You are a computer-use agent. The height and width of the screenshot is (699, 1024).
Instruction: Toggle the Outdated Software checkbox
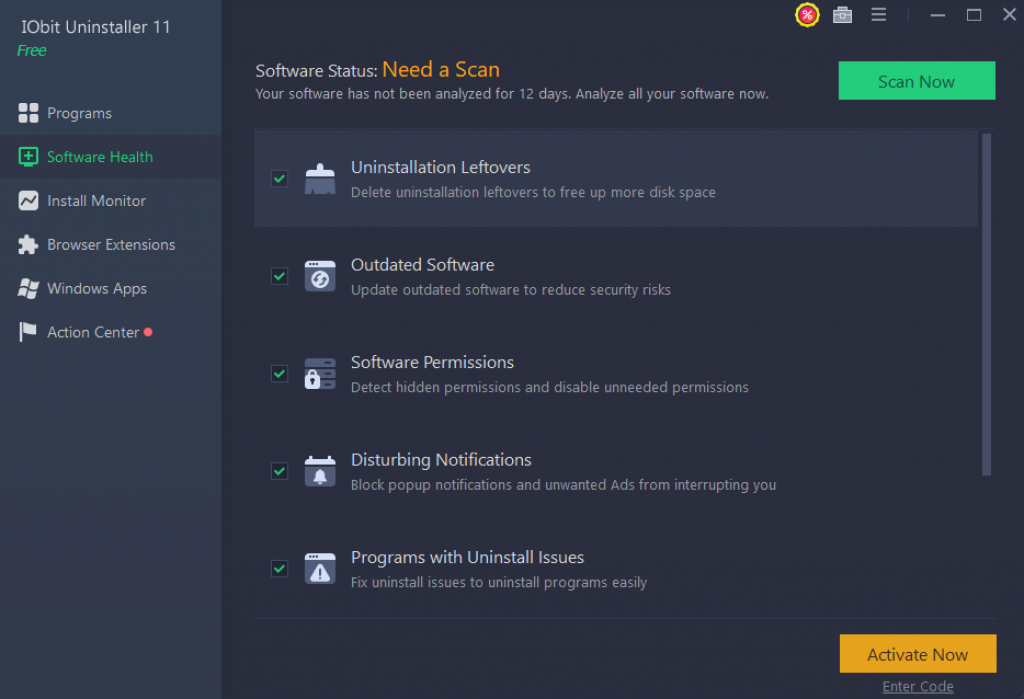280,276
